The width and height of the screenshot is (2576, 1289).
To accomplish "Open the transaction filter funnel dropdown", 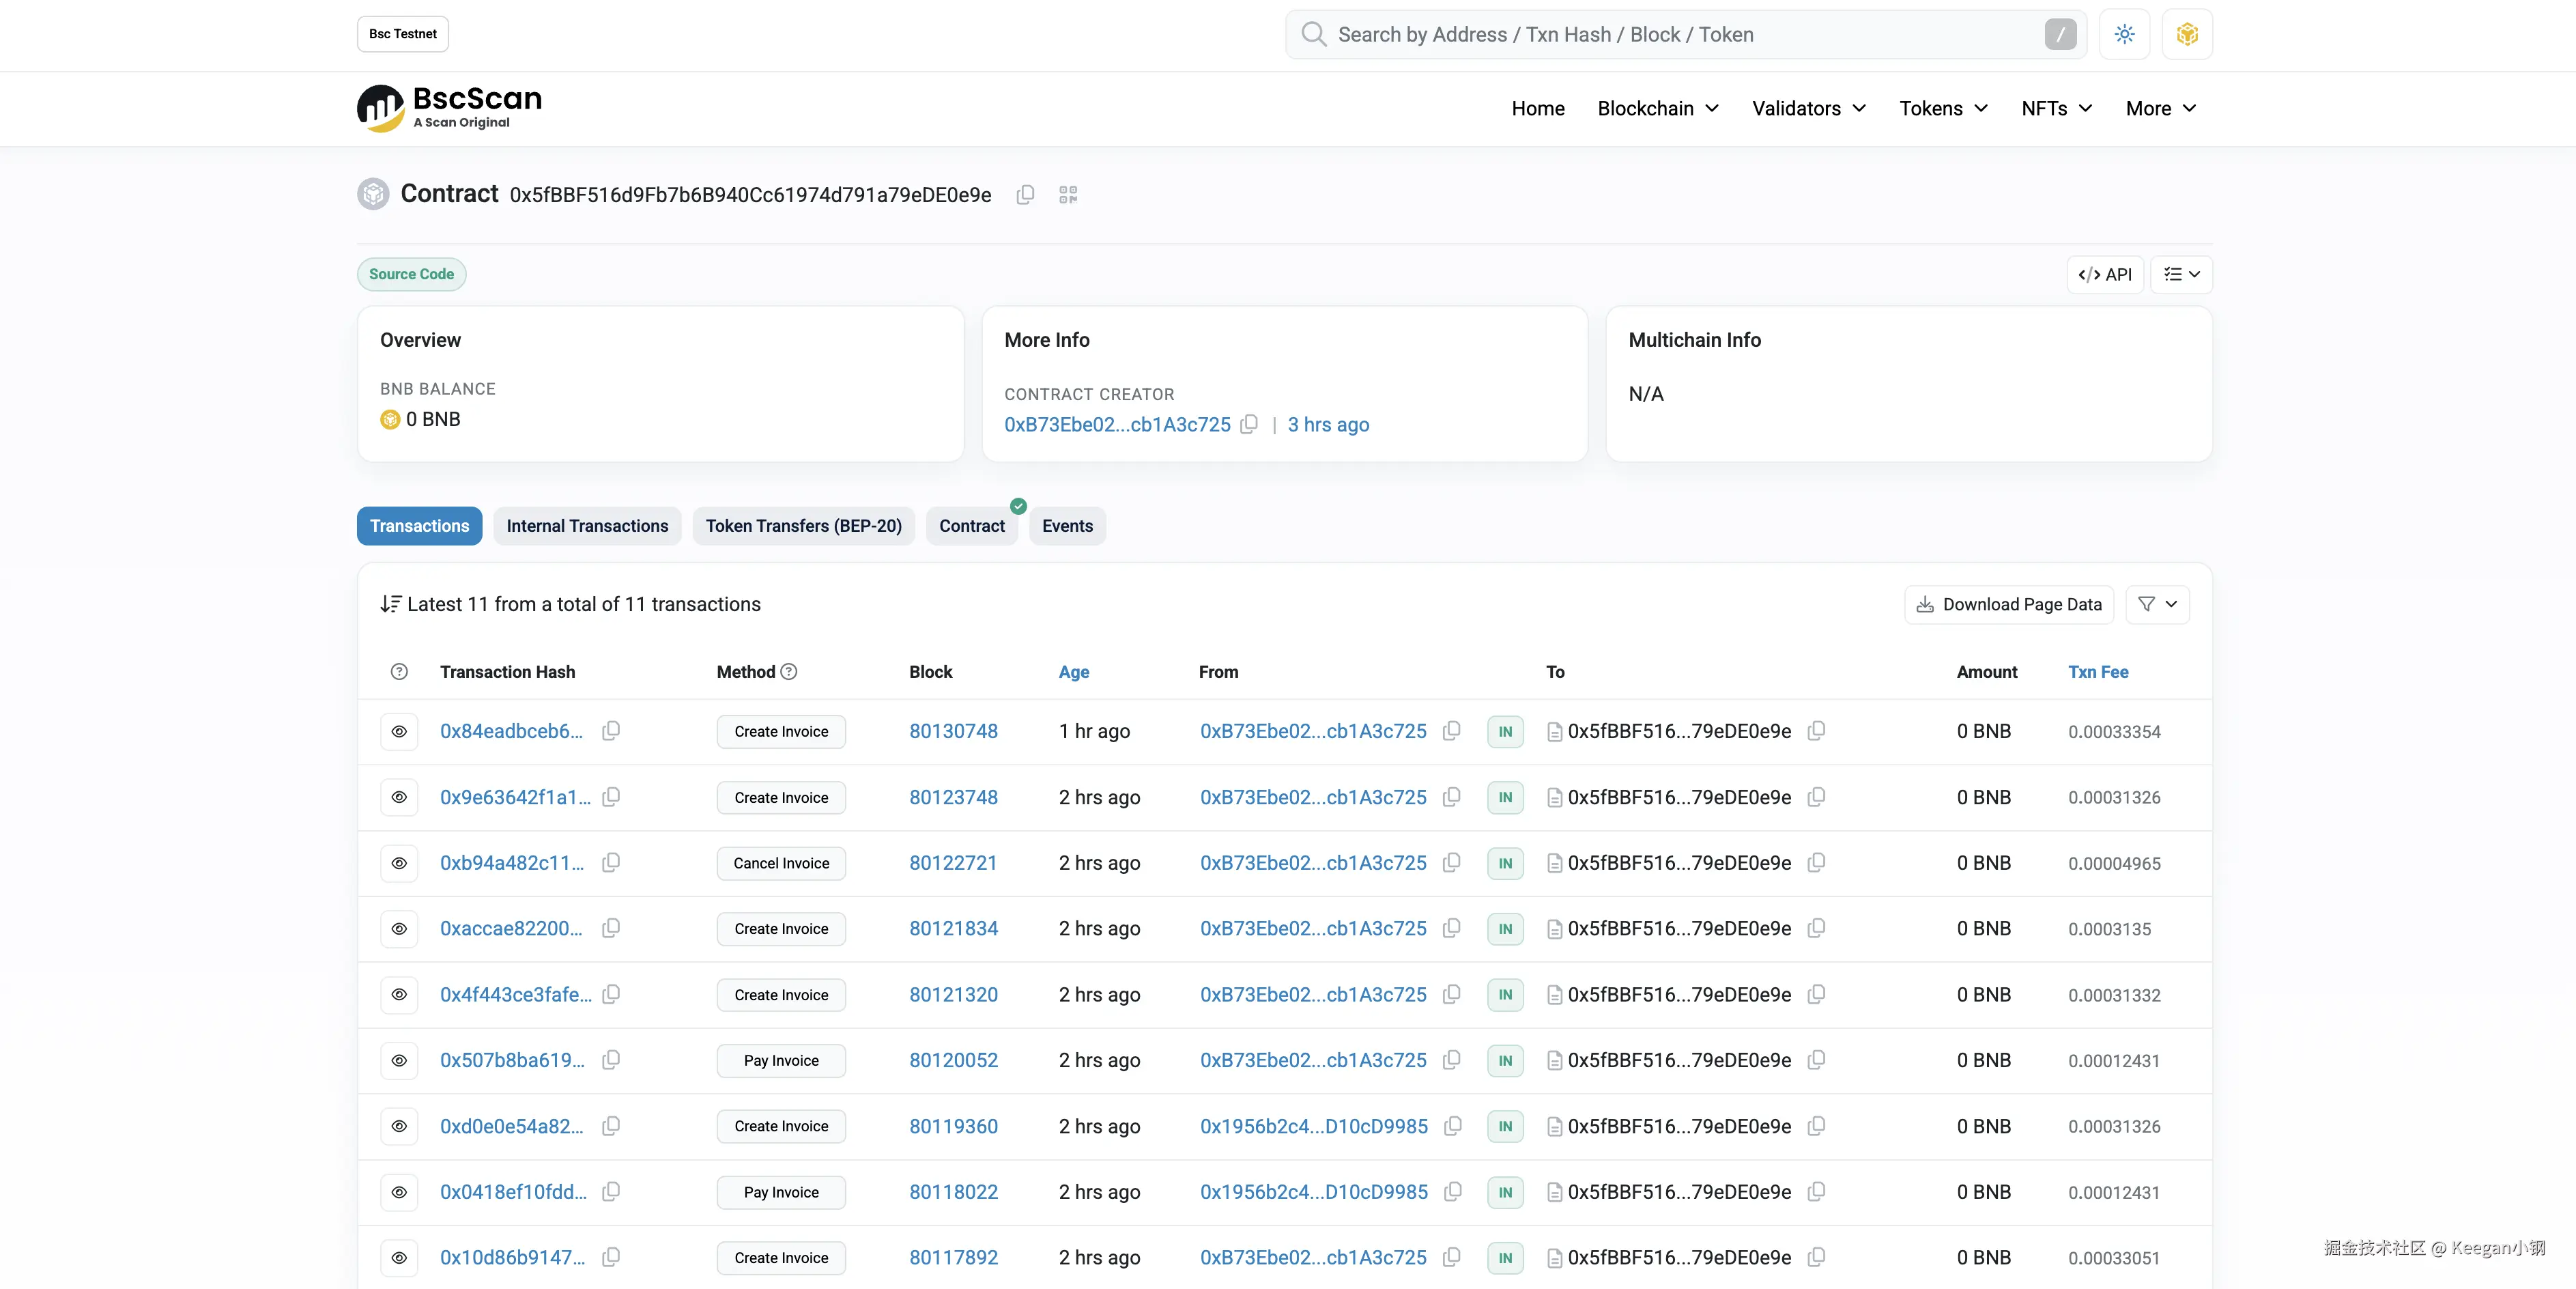I will (2157, 604).
